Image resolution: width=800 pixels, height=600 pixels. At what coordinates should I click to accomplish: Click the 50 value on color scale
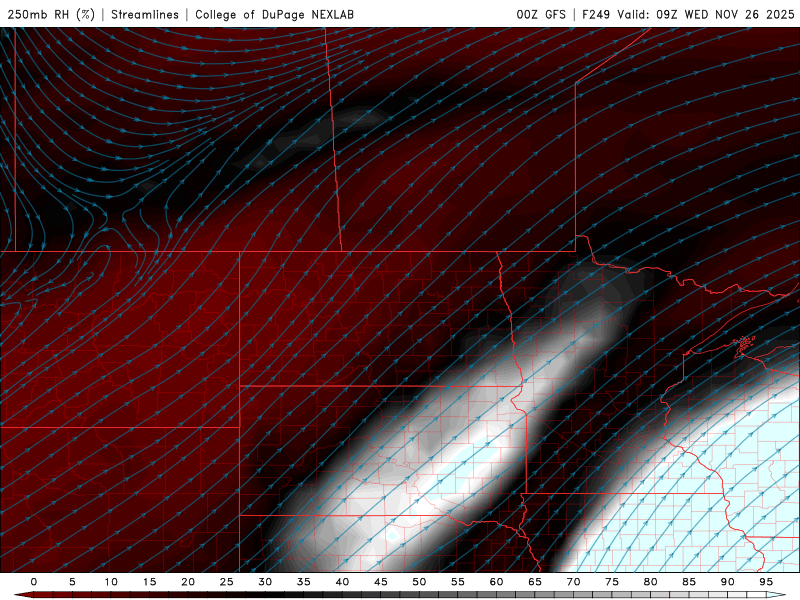coord(419,582)
